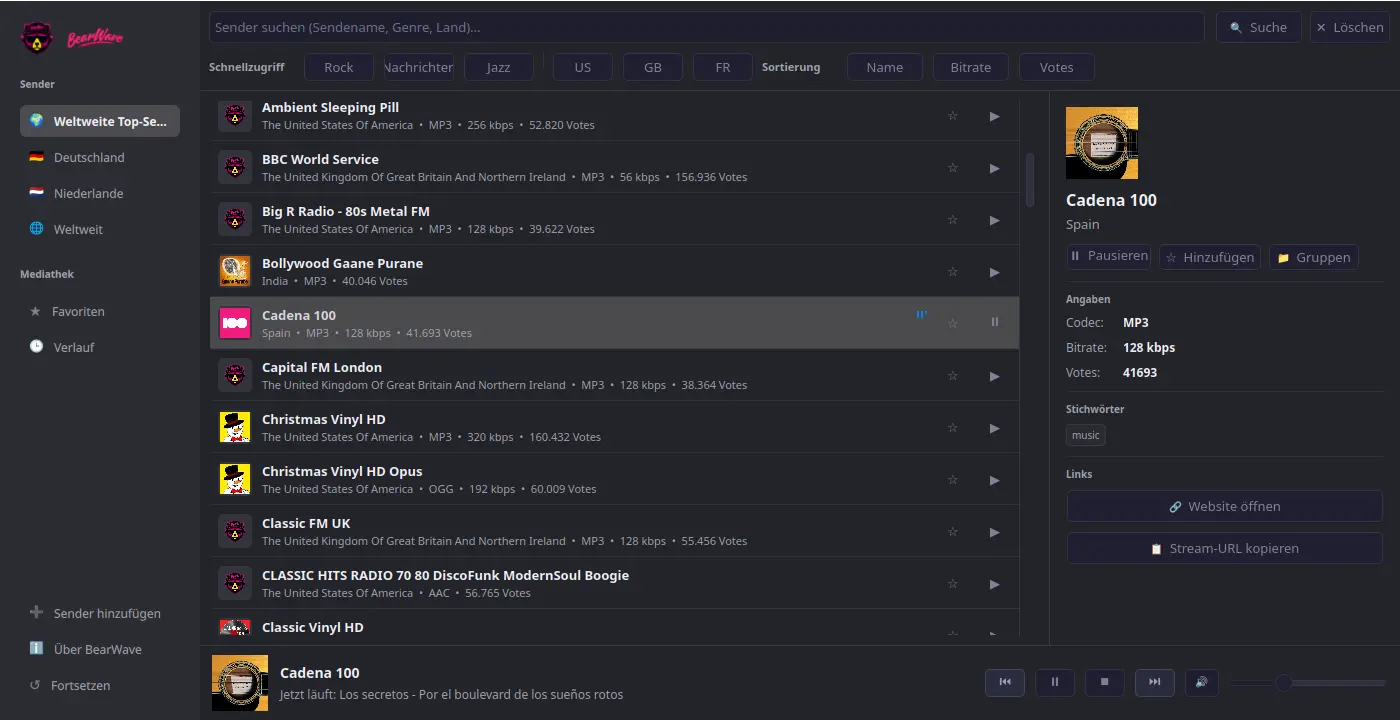The height and width of the screenshot is (720, 1400).
Task: Stop playback in the player bar
Action: click(1105, 682)
